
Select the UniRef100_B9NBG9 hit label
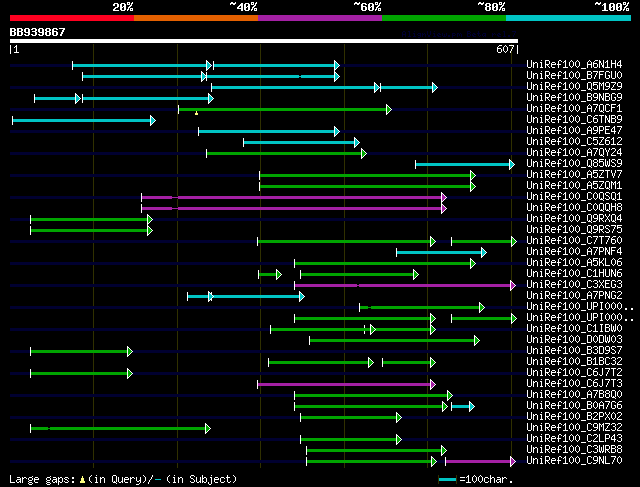point(574,97)
